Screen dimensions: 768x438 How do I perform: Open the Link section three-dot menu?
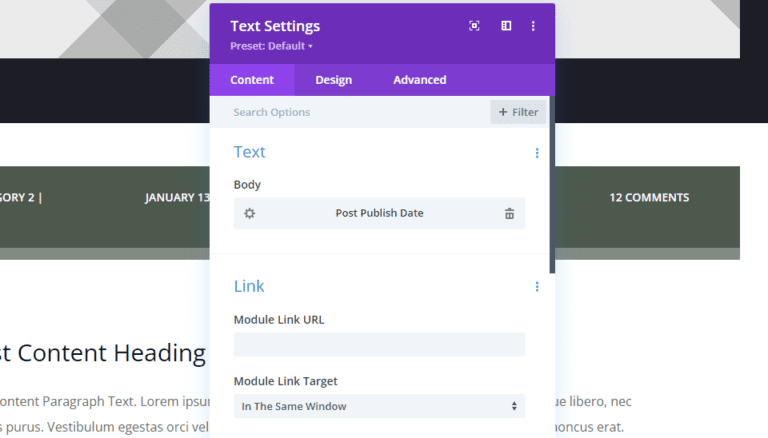pyautogui.click(x=537, y=287)
